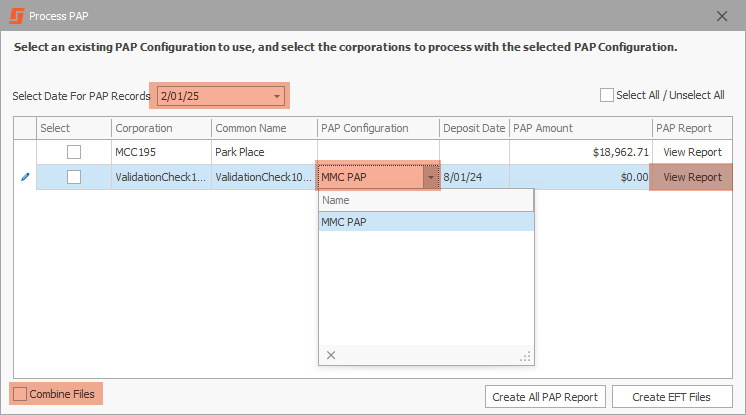Click Create All PAP Report button
The height and width of the screenshot is (415, 746).
[545, 396]
